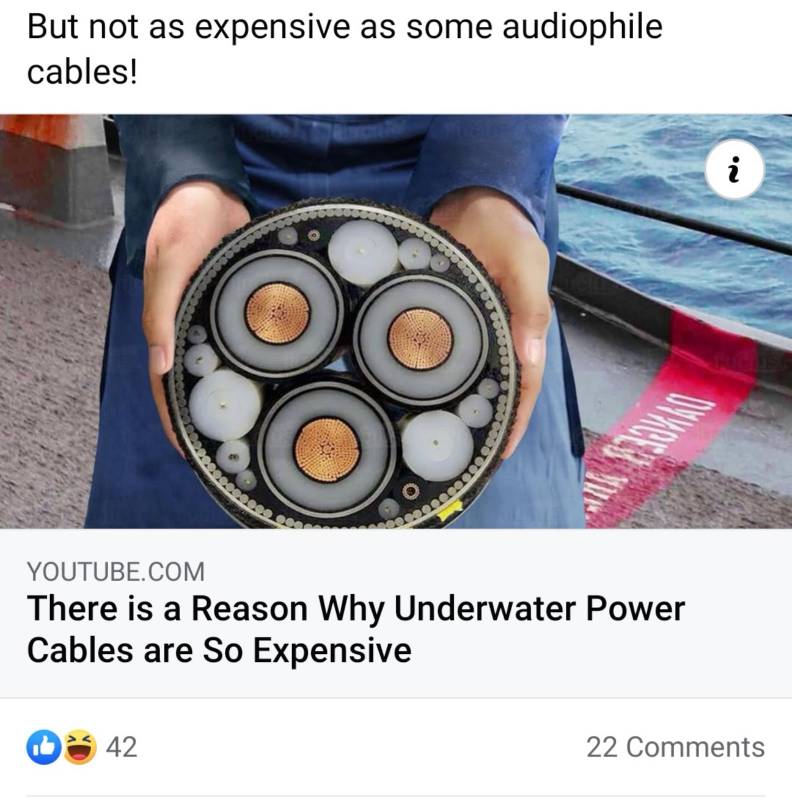Click the right copper conductor in the image
The height and width of the screenshot is (800, 792).
tap(420, 339)
